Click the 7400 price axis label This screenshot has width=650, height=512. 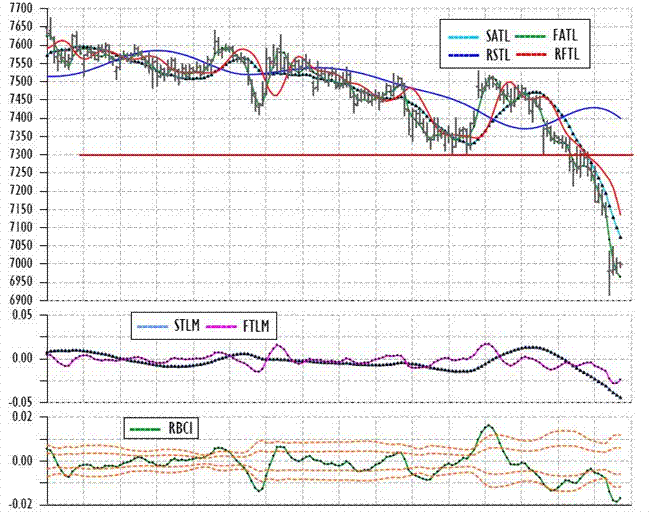(21, 118)
